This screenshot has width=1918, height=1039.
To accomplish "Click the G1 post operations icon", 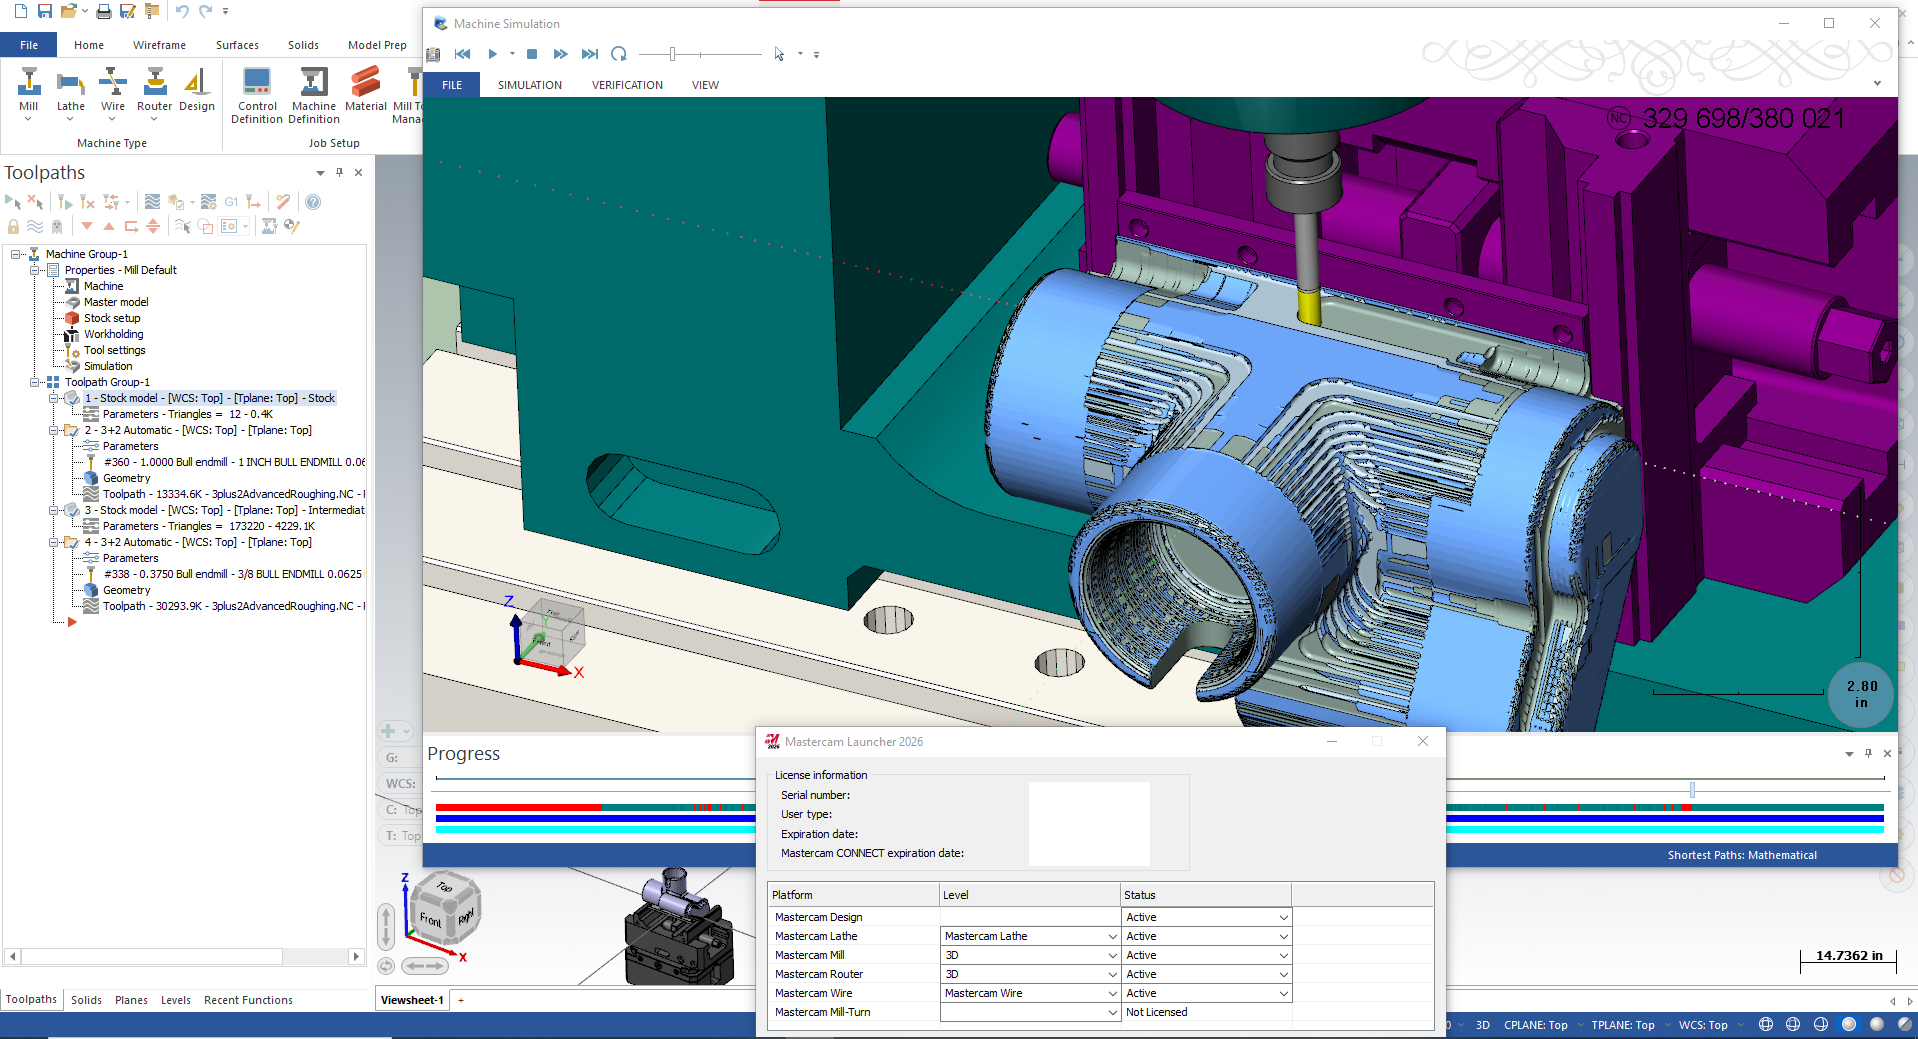I will tap(231, 202).
